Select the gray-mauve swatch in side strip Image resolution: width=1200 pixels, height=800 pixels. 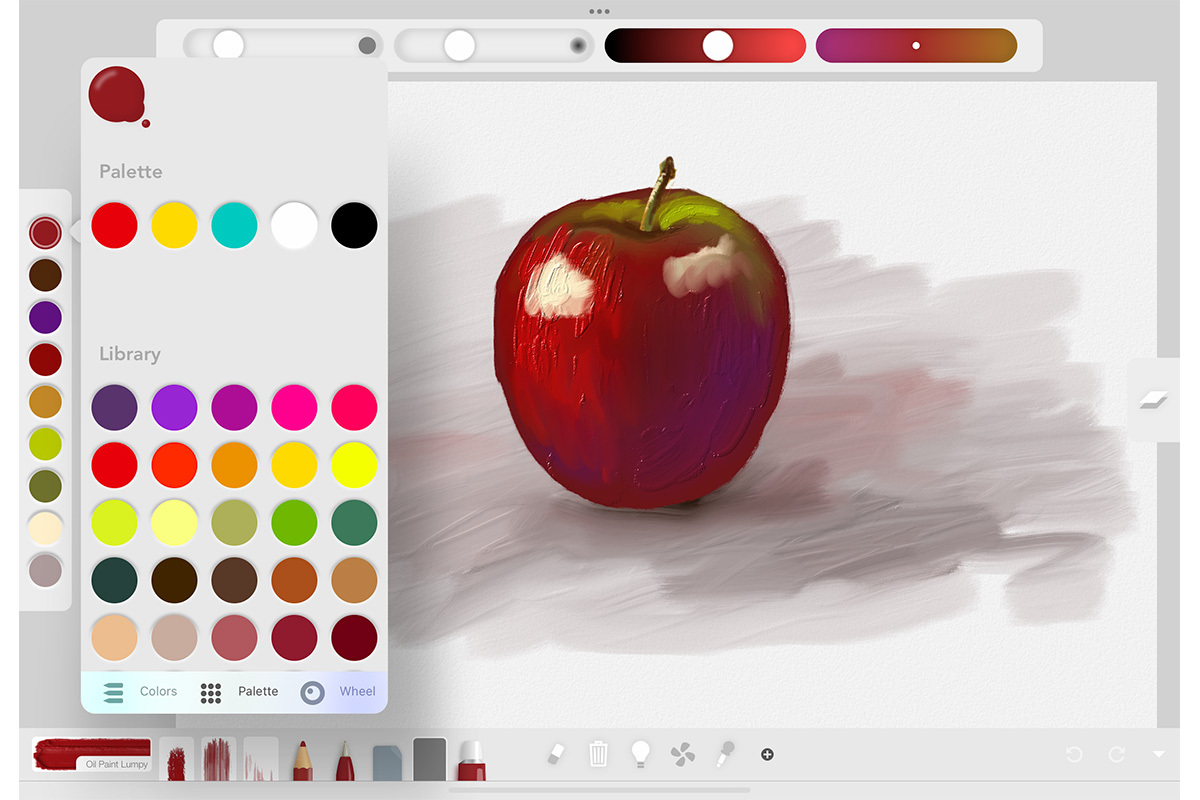45,571
